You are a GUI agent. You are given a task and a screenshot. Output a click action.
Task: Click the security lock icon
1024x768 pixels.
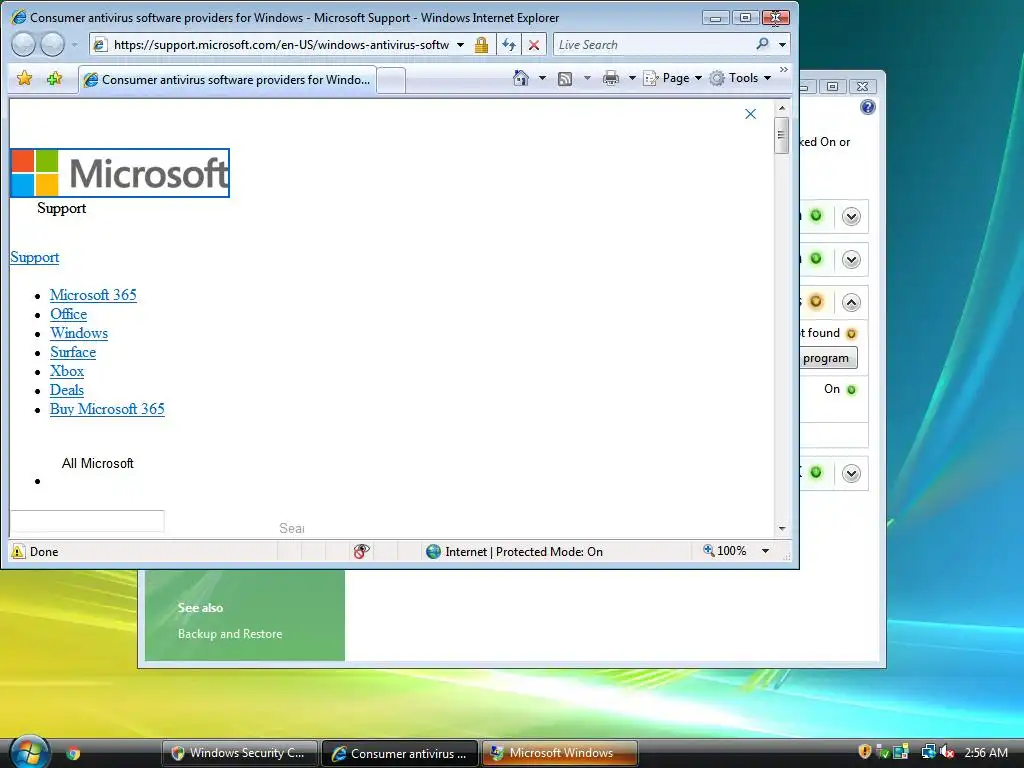(x=481, y=45)
